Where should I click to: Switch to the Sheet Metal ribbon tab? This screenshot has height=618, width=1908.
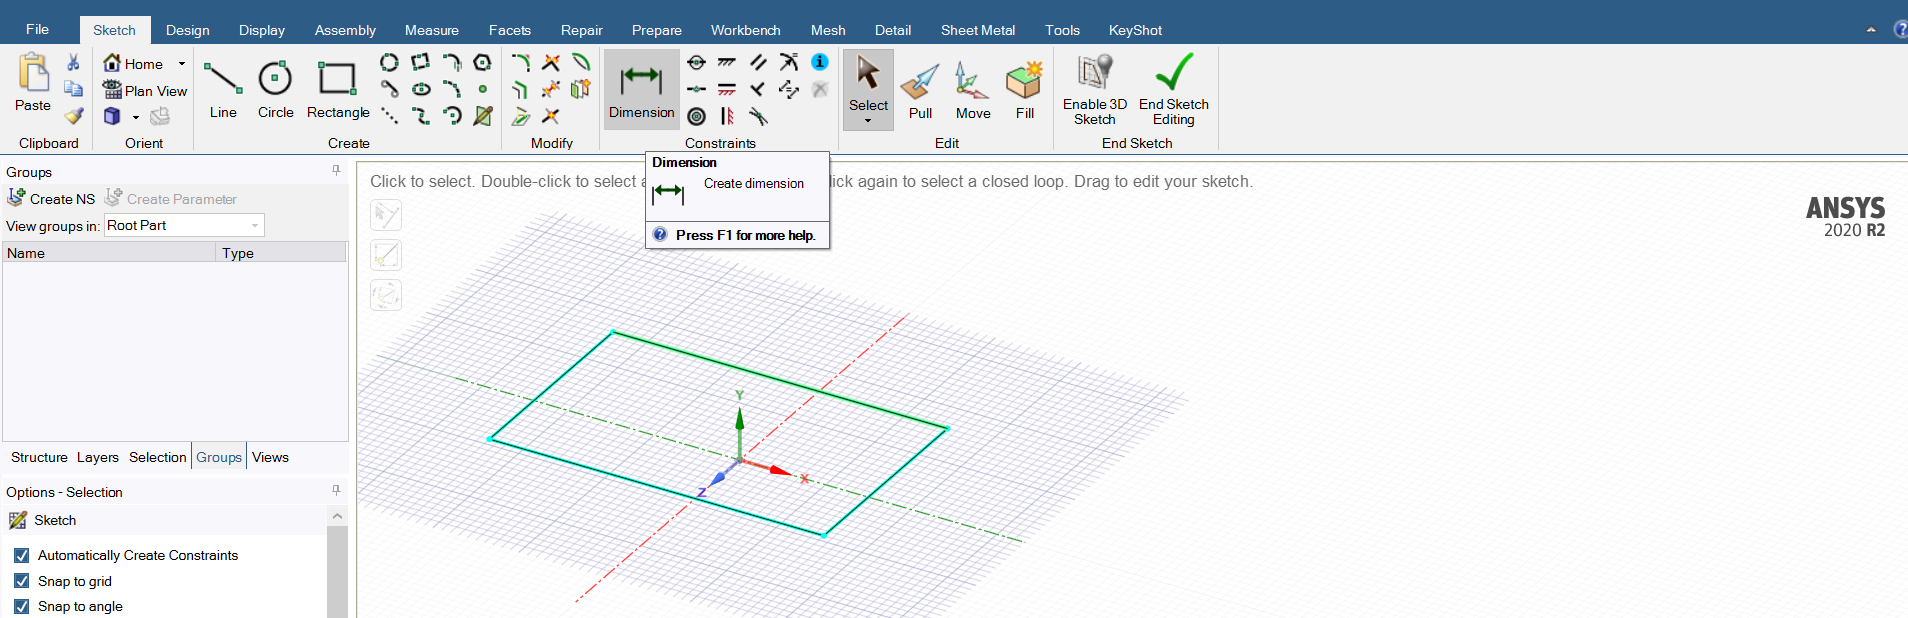coord(978,30)
